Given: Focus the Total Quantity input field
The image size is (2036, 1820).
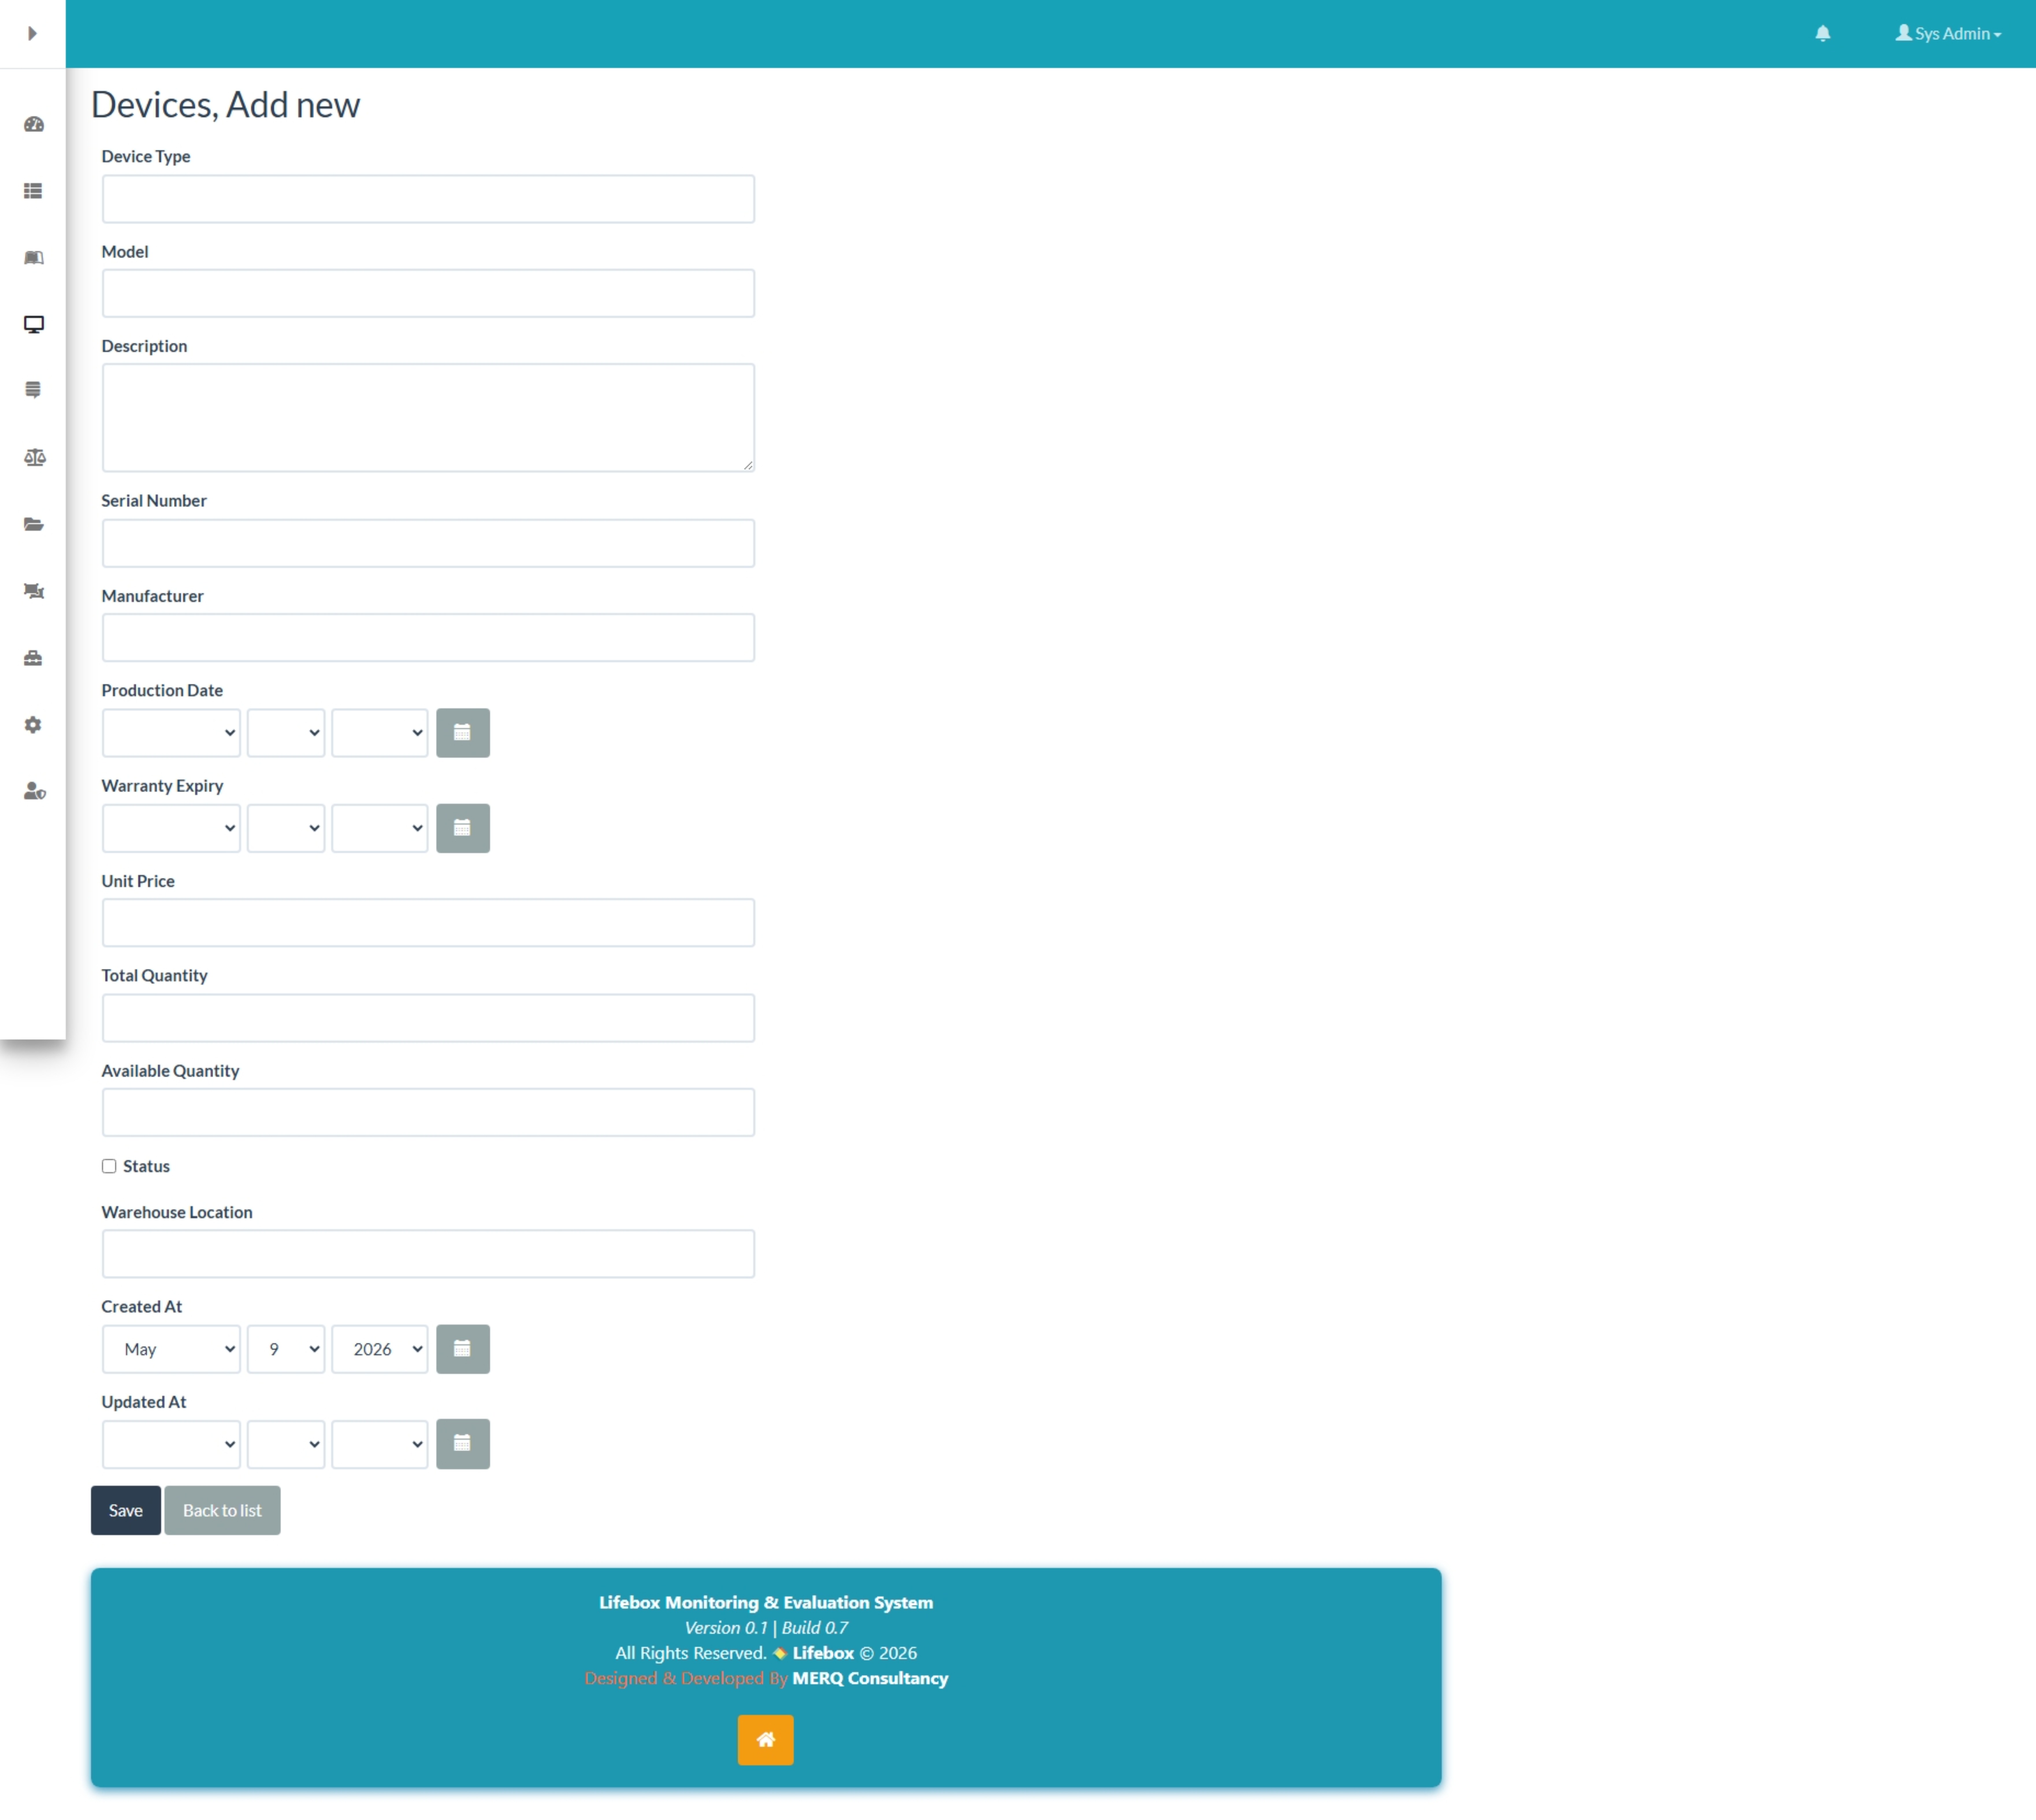Looking at the screenshot, I should [x=428, y=1018].
